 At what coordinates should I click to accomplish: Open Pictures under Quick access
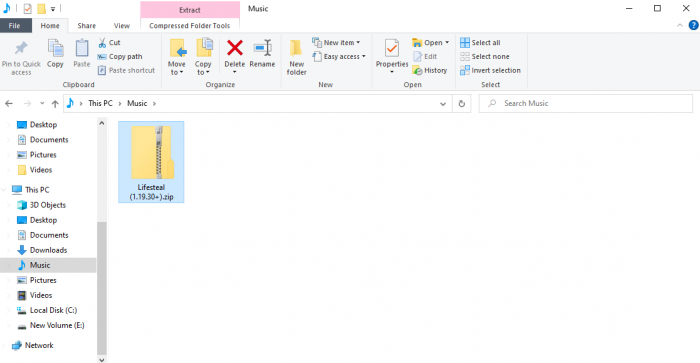[43, 155]
